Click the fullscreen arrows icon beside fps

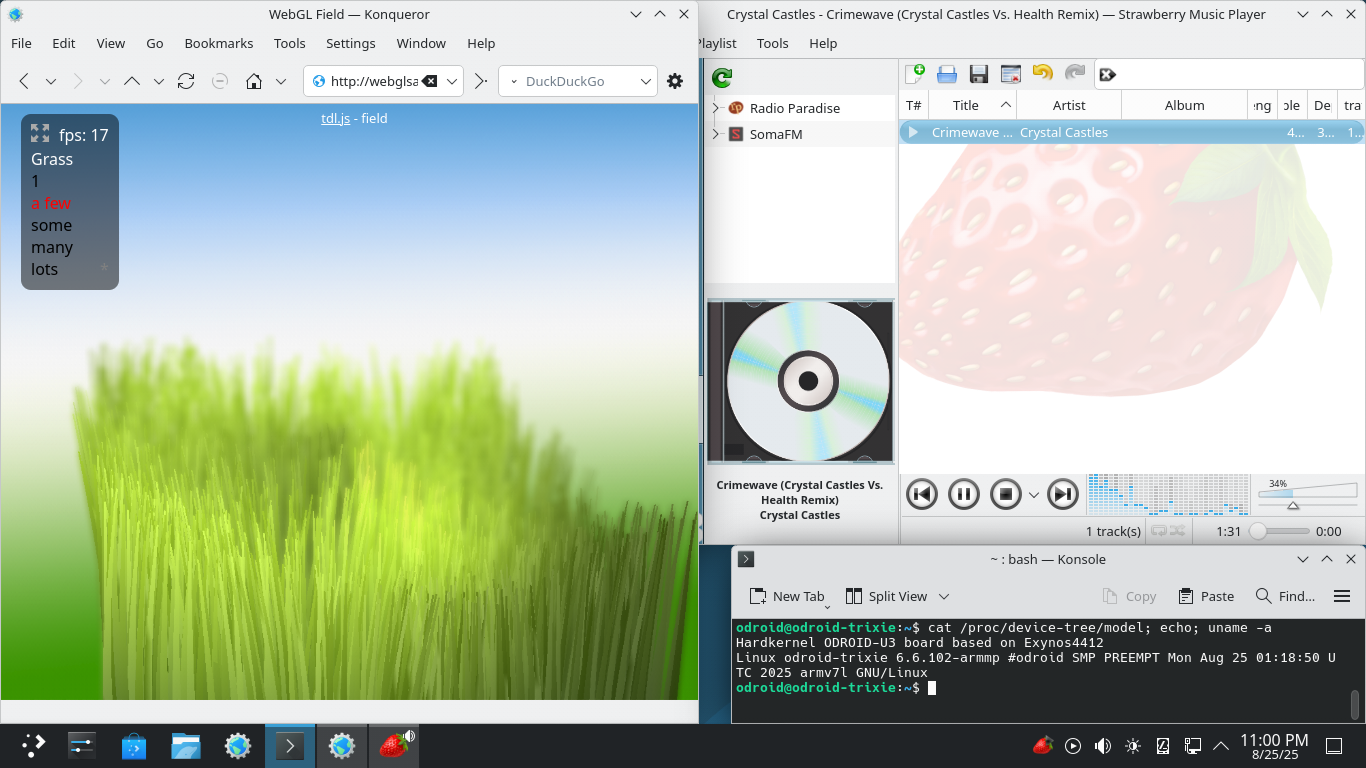tap(40, 133)
